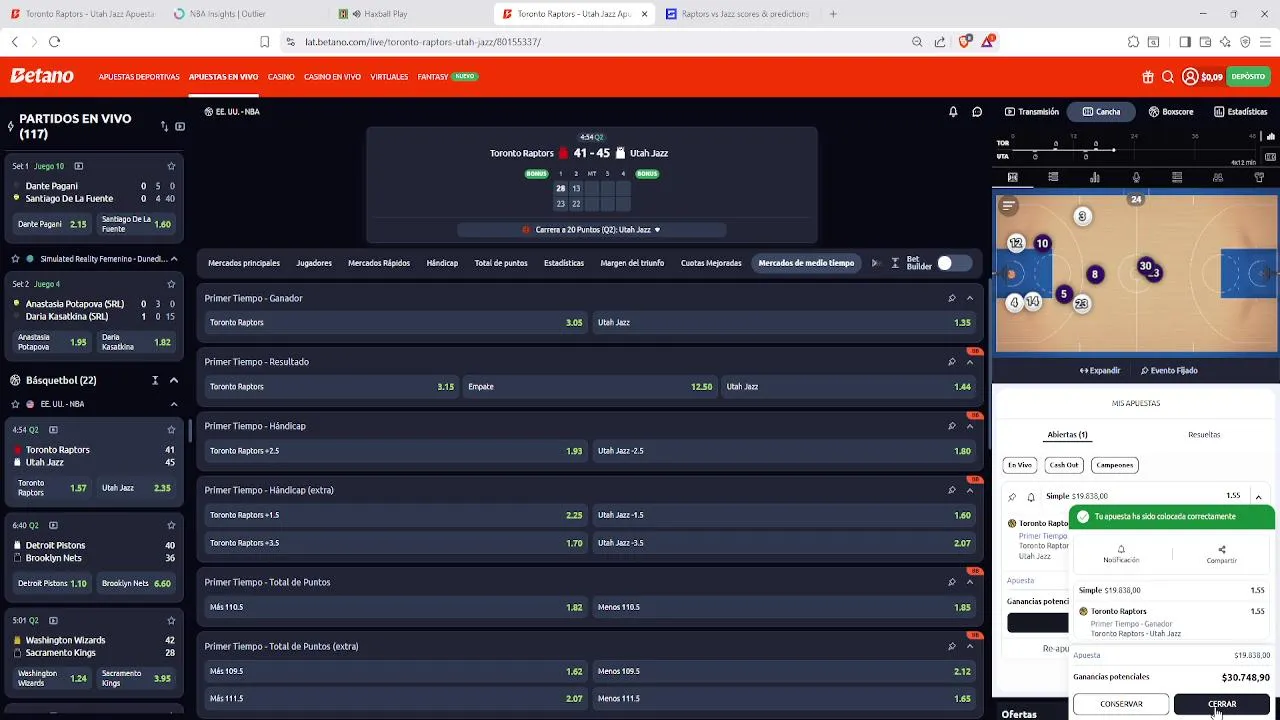Favorite the Toronto Raptors vs Utah Jazz sidebar match
The width and height of the screenshot is (1280, 720).
(171, 430)
